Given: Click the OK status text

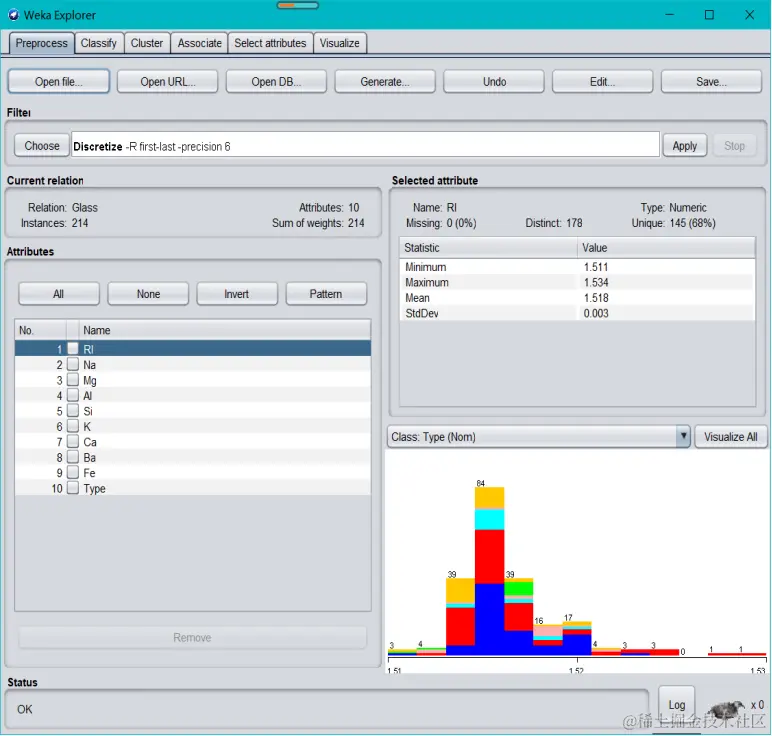Looking at the screenshot, I should tap(25, 709).
